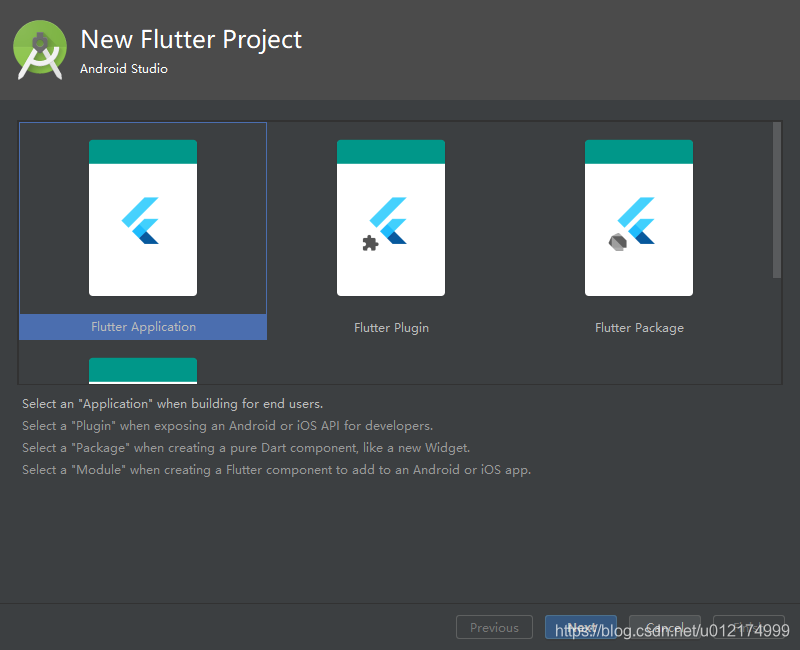Click the Flutter Package label

click(639, 328)
